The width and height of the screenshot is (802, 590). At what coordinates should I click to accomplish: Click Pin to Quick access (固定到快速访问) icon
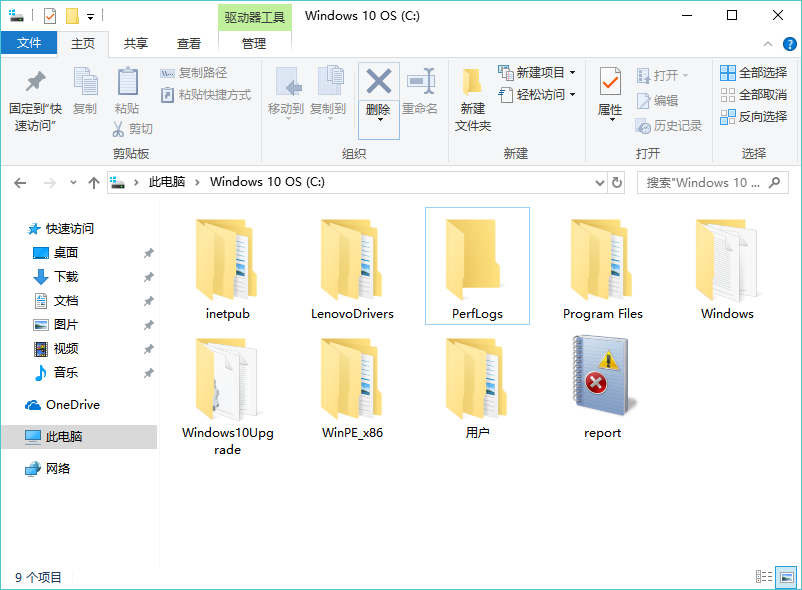tap(35, 84)
